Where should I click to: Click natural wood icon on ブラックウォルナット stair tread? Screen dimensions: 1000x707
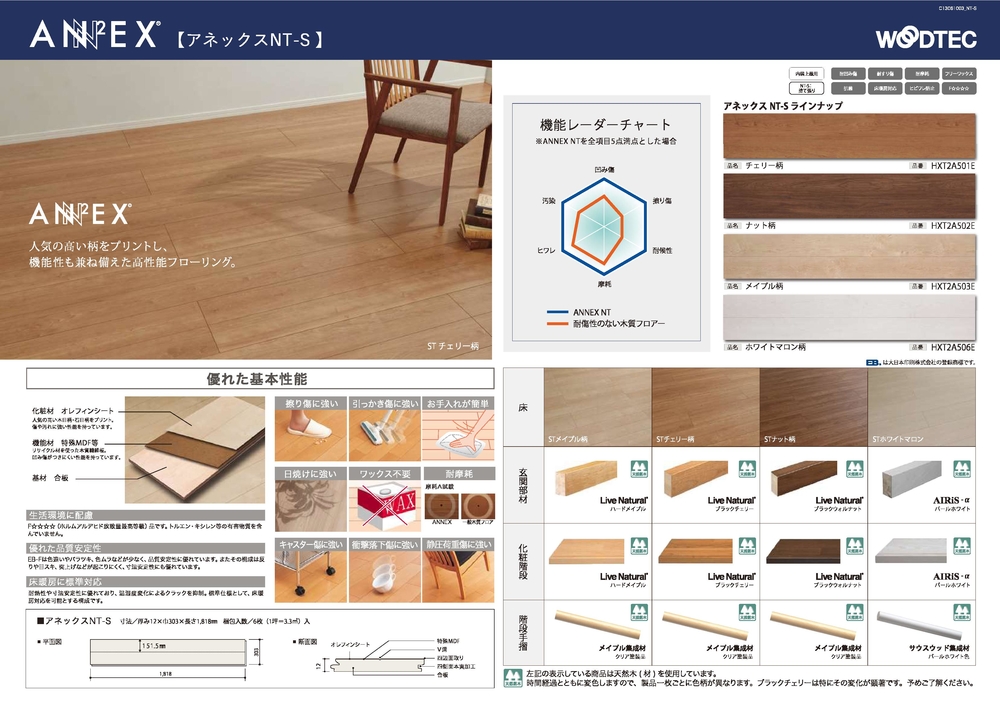pyautogui.click(x=855, y=546)
